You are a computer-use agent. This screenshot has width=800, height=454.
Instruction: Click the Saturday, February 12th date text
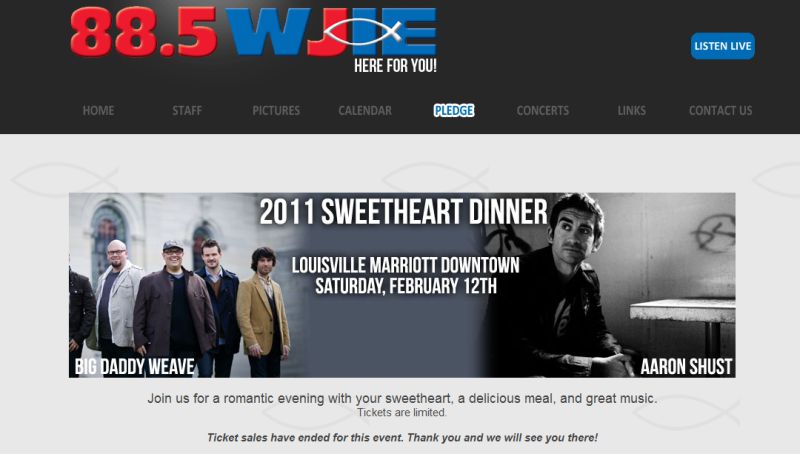(x=406, y=286)
